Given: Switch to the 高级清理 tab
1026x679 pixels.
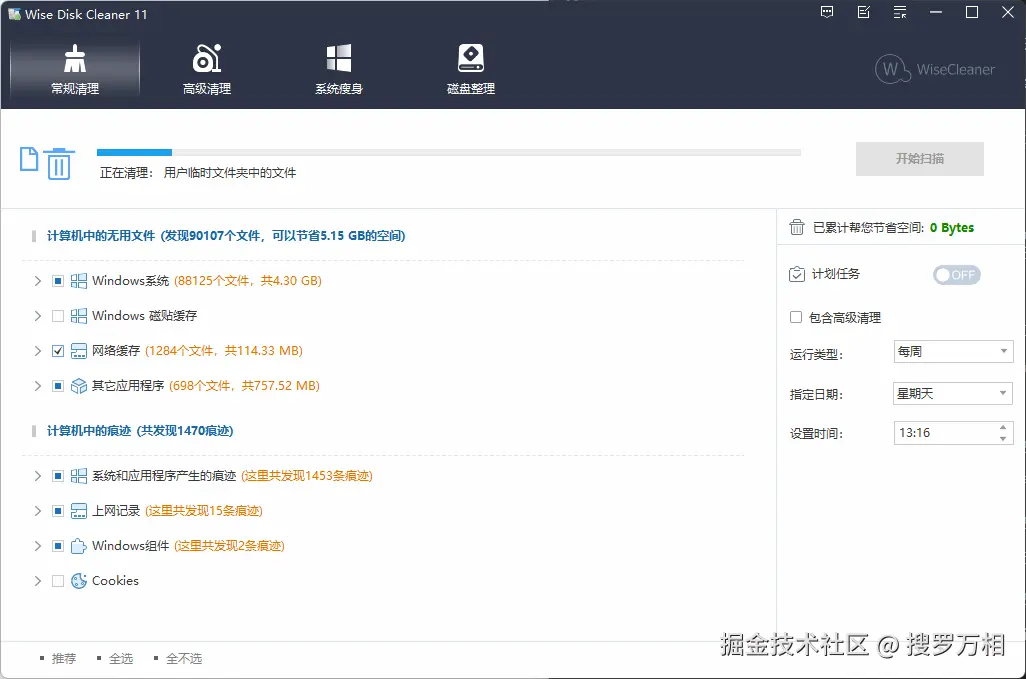Looking at the screenshot, I should coord(207,70).
